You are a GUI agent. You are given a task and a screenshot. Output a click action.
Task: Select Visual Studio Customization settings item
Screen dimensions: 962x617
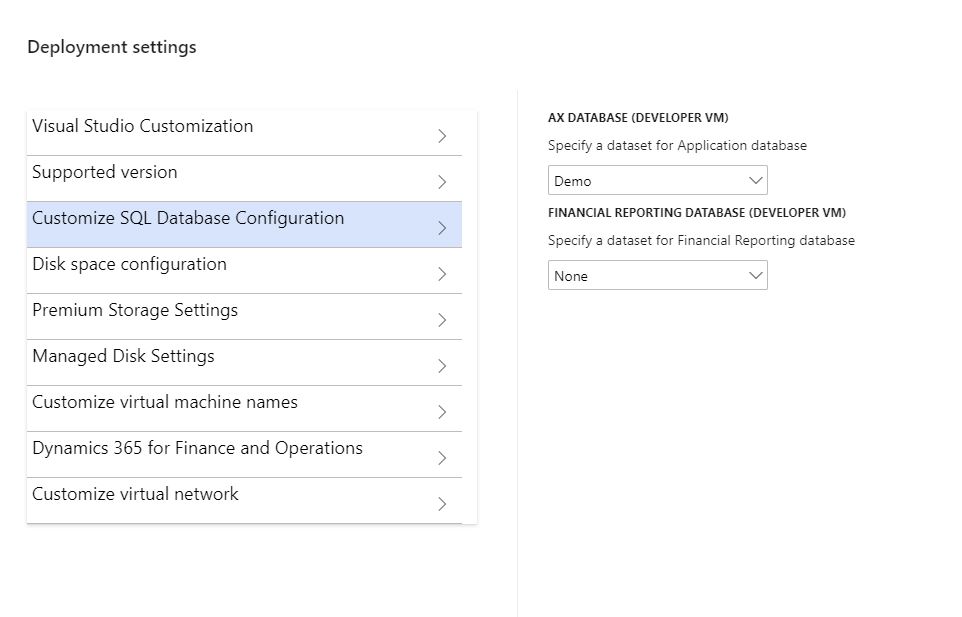(244, 132)
